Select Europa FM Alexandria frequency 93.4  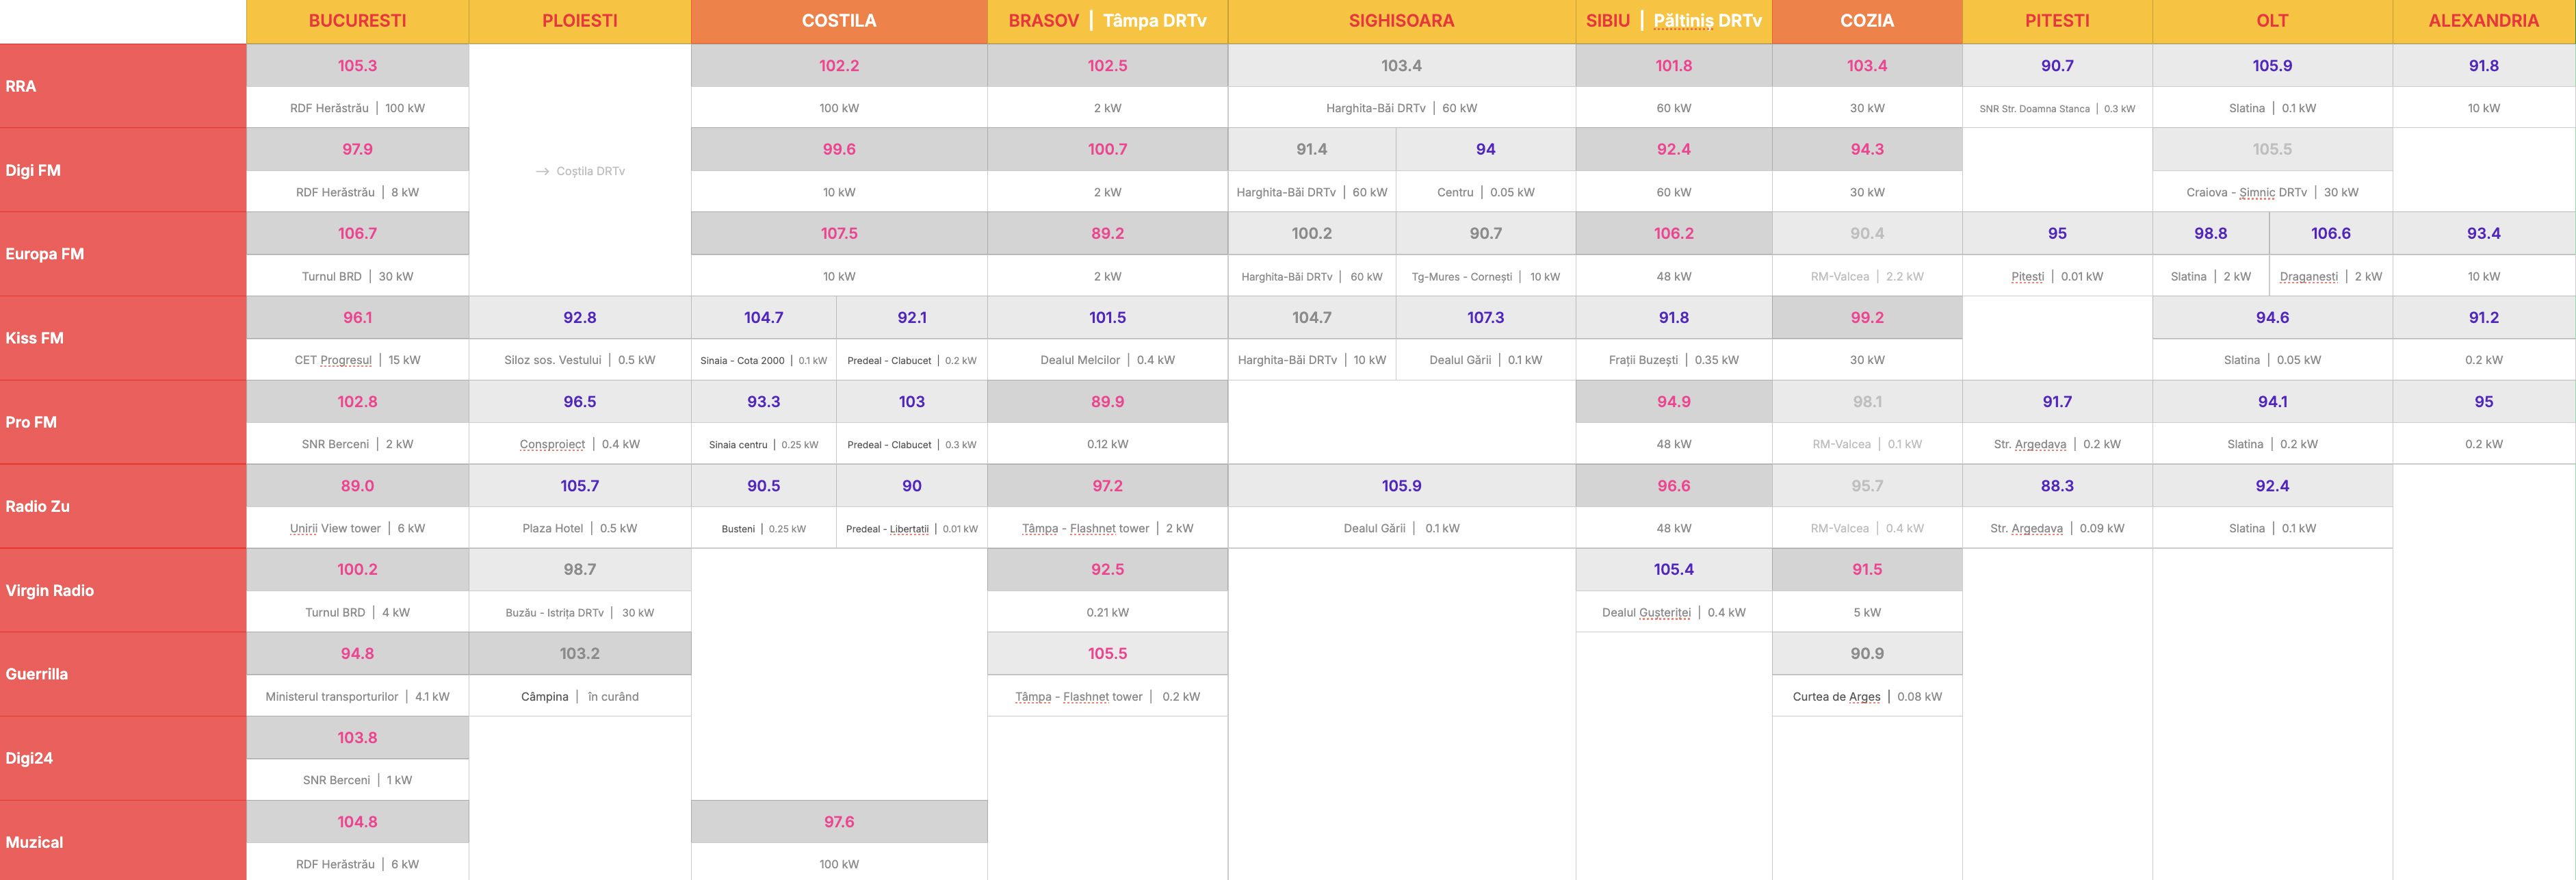pos(2484,233)
